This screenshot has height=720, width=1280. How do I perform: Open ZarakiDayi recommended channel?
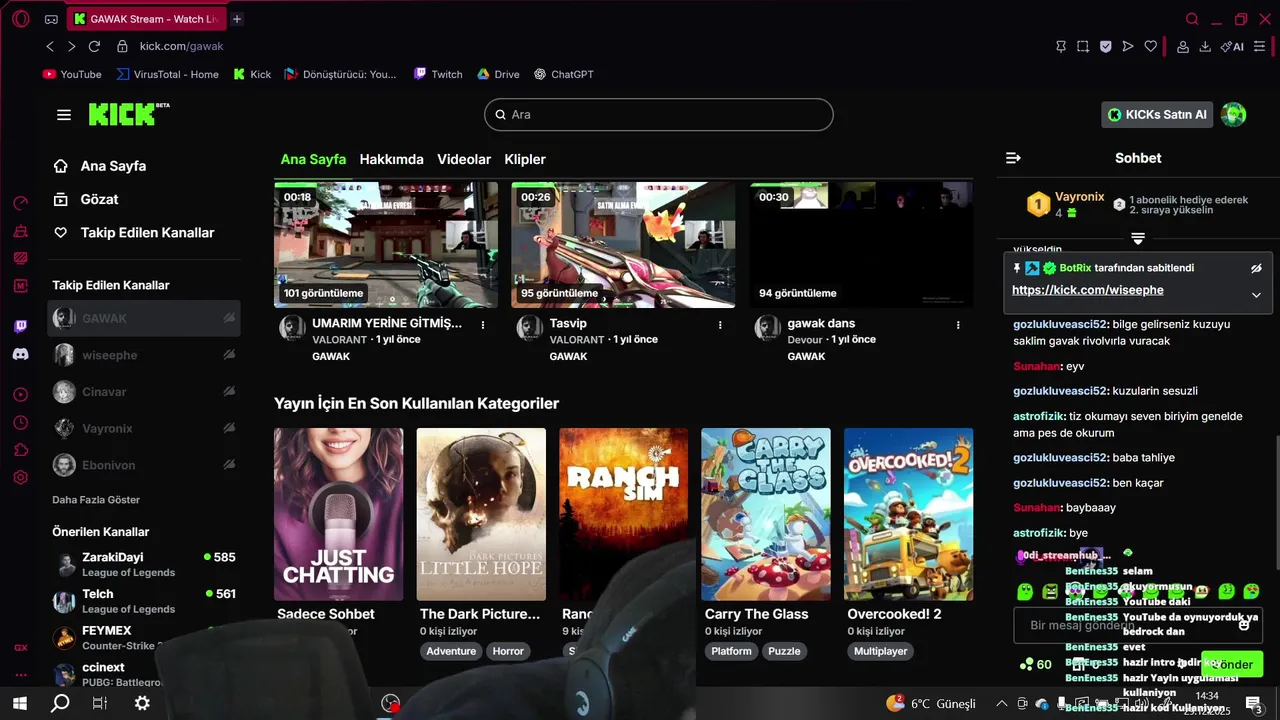tap(144, 564)
